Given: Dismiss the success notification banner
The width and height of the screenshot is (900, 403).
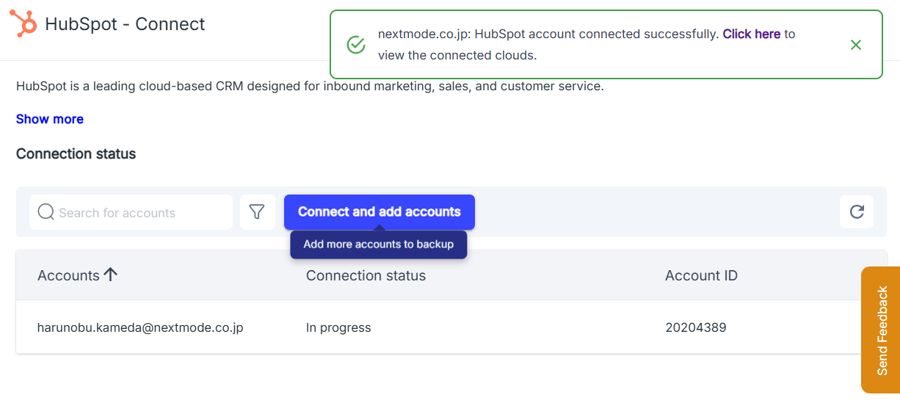Looking at the screenshot, I should coord(855,45).
